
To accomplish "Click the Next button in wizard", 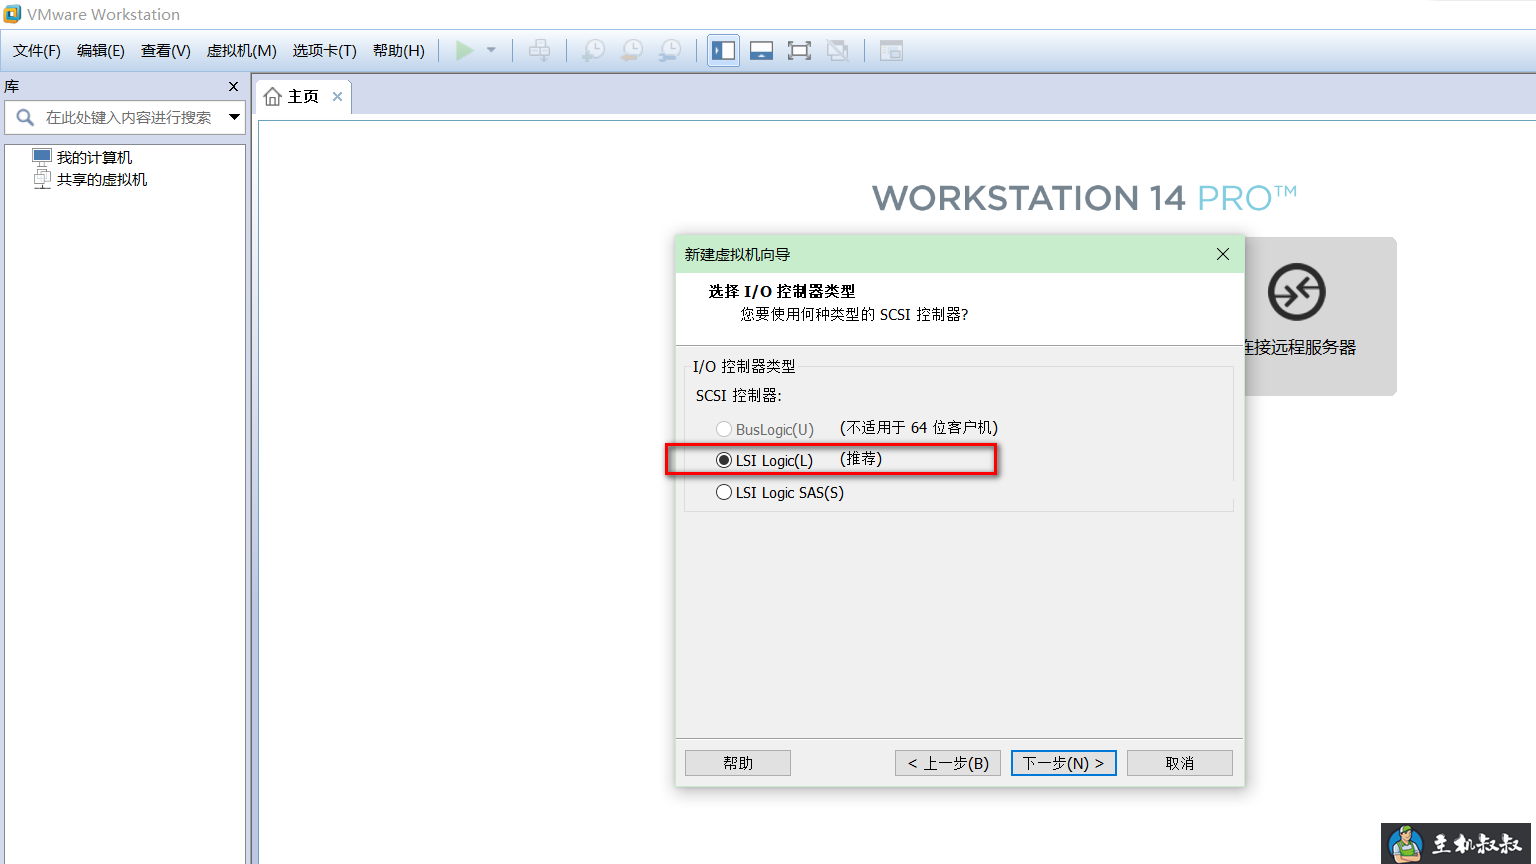I will (1063, 763).
